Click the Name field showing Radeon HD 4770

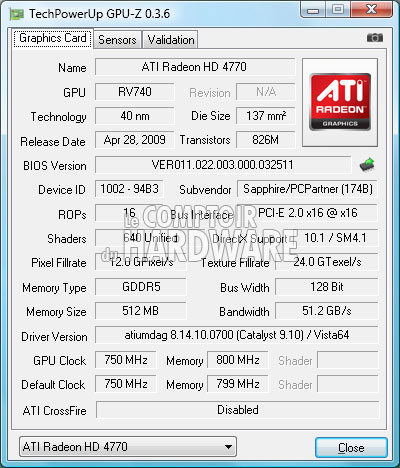pos(195,67)
